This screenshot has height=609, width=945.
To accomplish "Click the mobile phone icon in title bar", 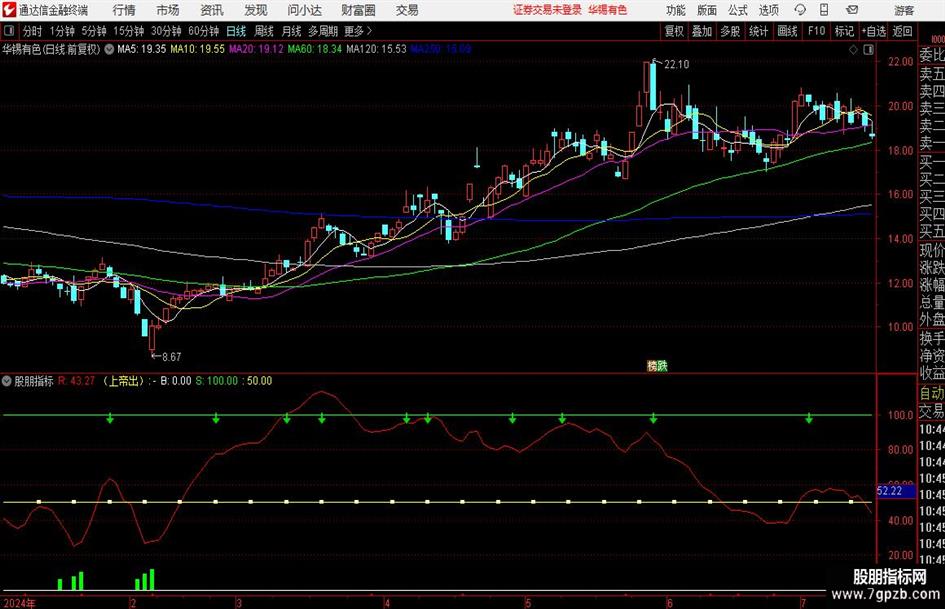I will click(x=824, y=10).
